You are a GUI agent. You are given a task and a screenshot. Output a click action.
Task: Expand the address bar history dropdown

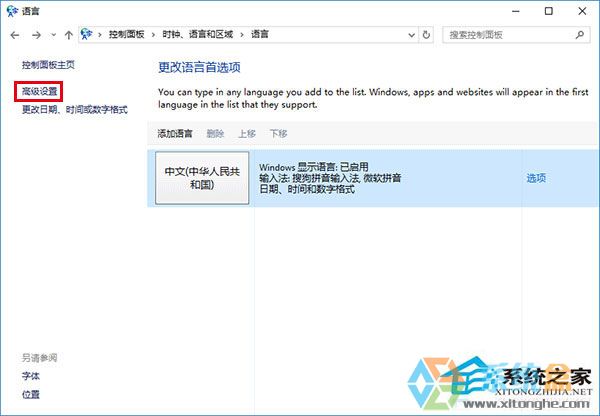click(x=411, y=35)
